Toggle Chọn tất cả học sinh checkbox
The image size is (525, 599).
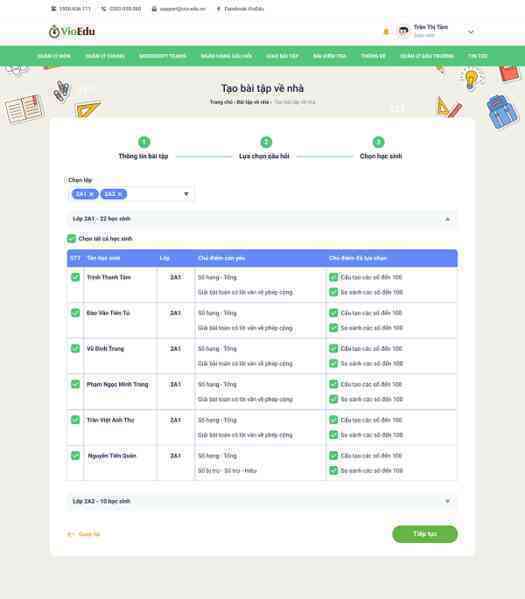pos(71,239)
